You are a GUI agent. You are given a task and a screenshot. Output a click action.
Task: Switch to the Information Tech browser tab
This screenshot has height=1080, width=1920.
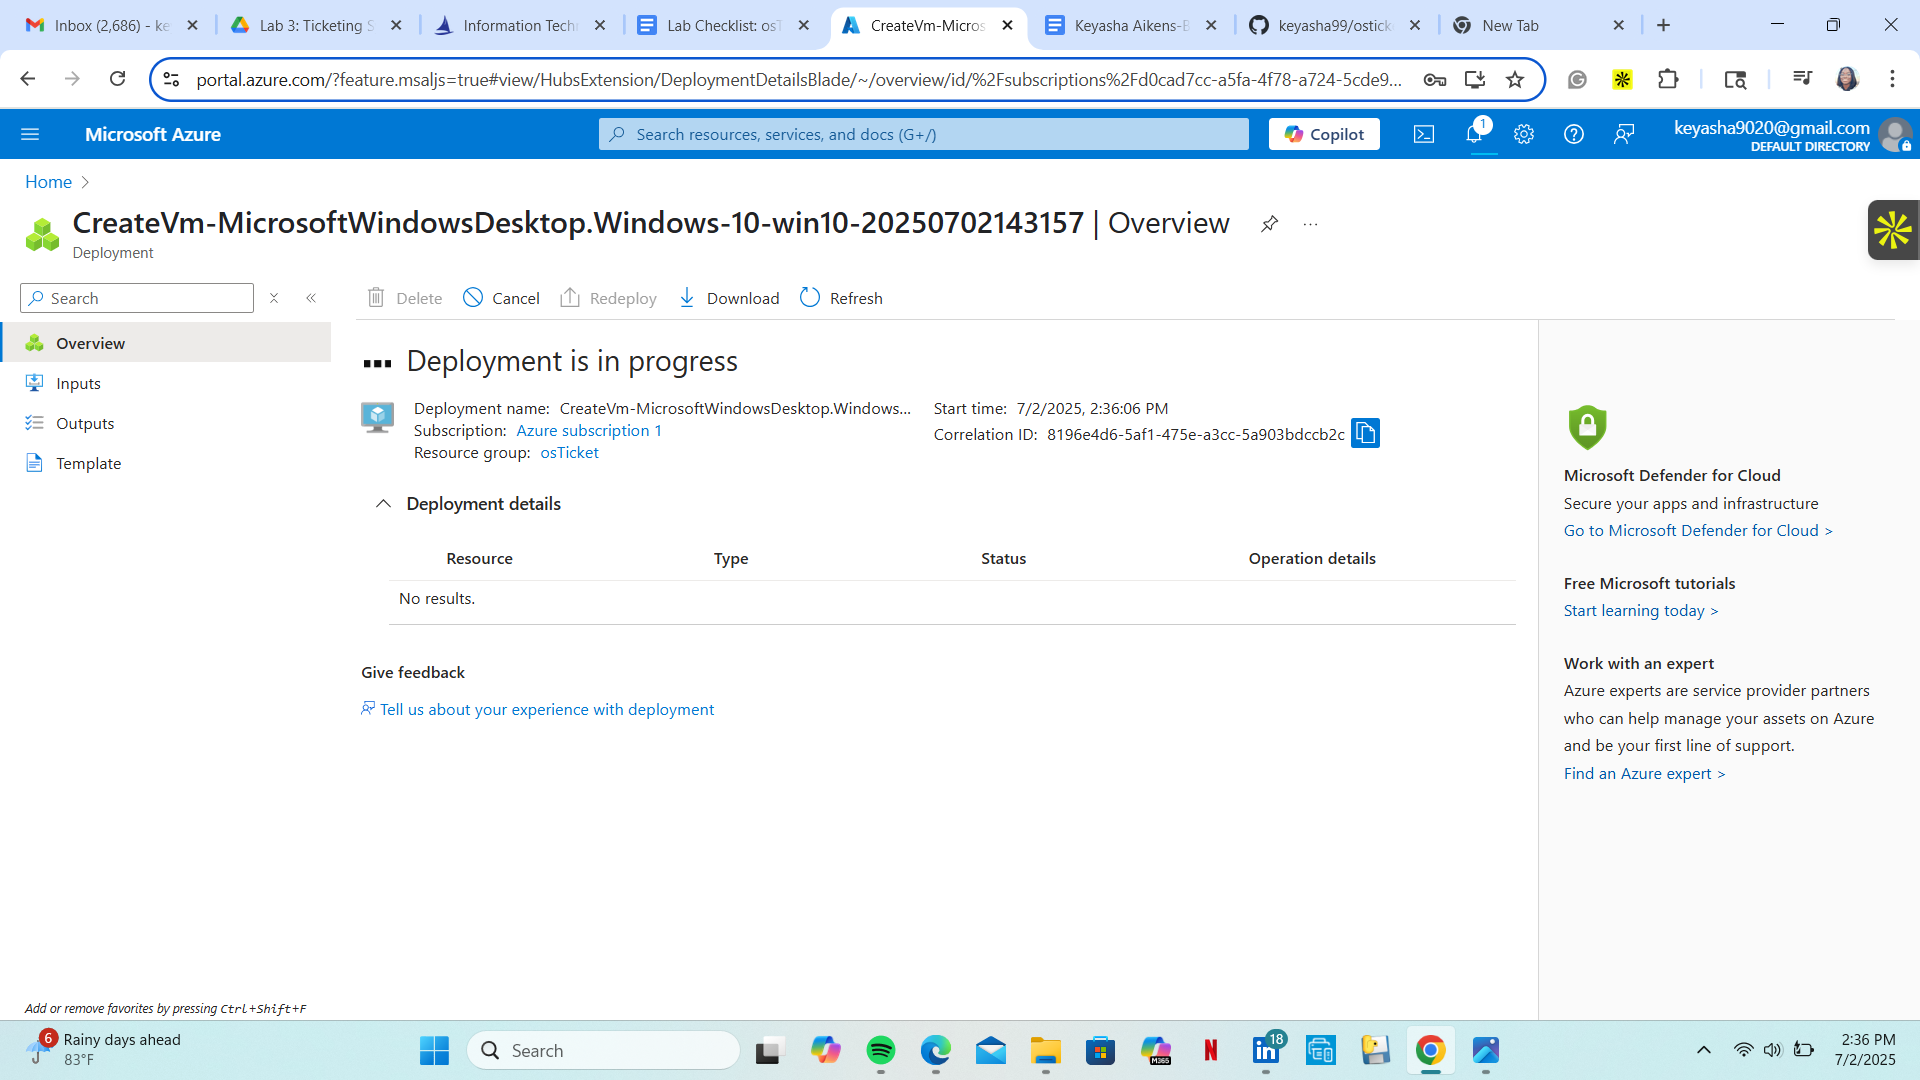click(519, 25)
